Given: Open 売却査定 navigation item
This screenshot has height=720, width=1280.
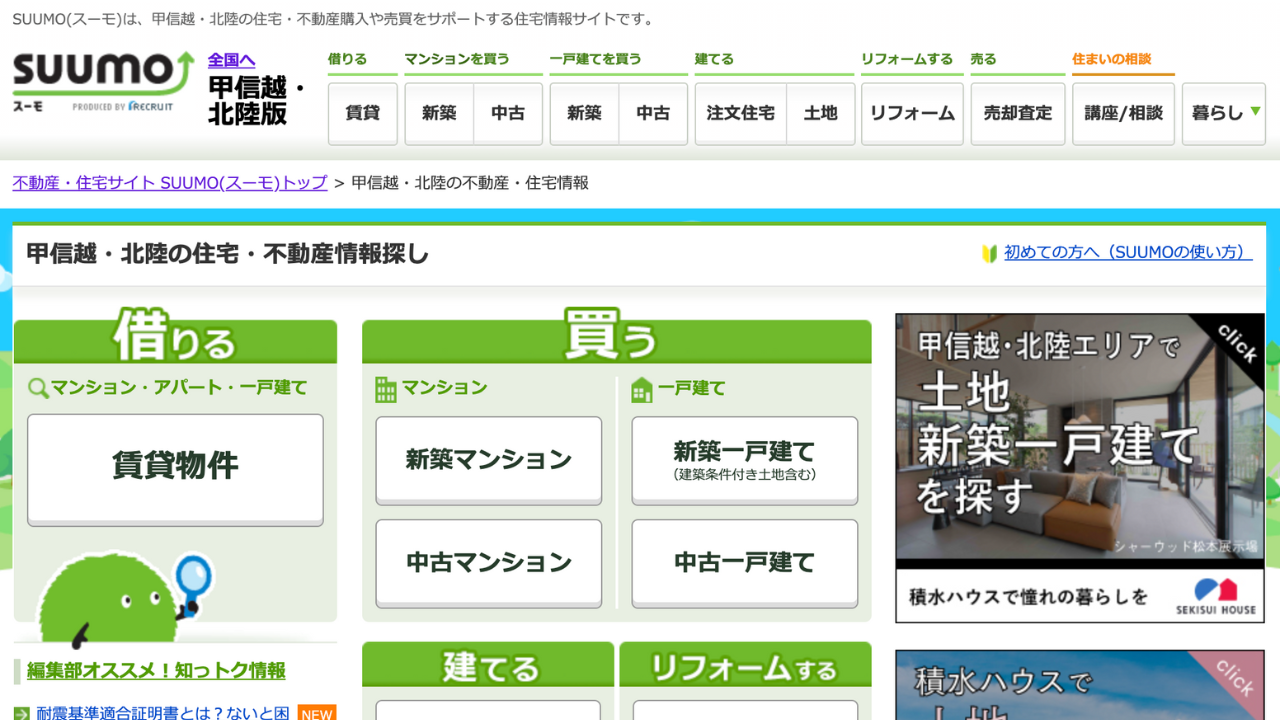Looking at the screenshot, I should (1018, 114).
